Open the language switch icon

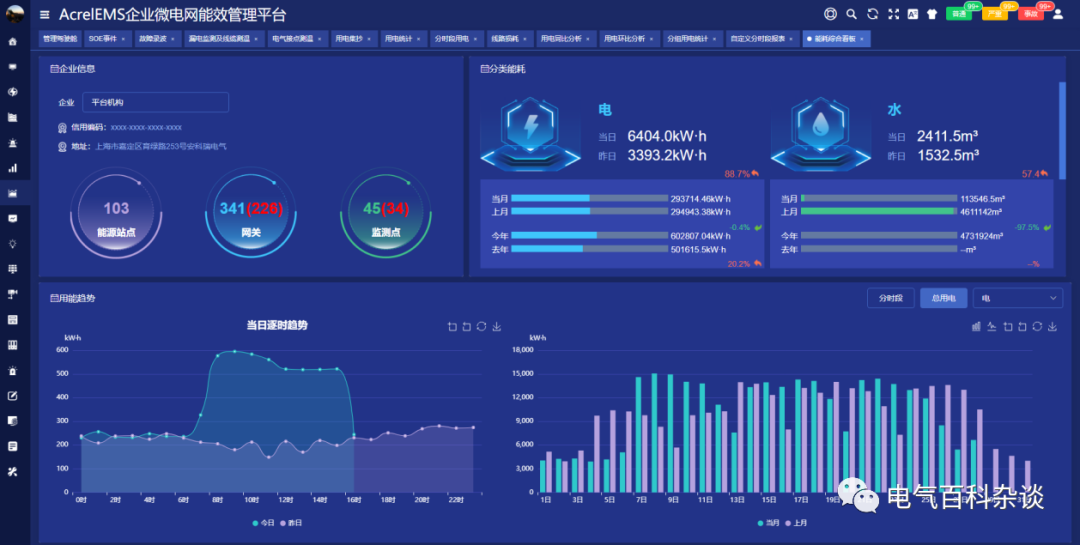click(x=913, y=14)
